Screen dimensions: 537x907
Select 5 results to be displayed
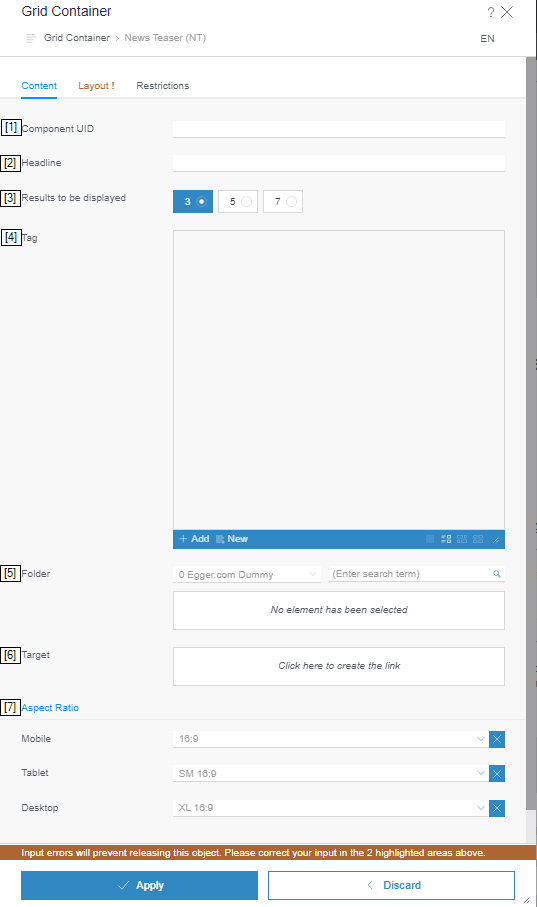click(238, 201)
